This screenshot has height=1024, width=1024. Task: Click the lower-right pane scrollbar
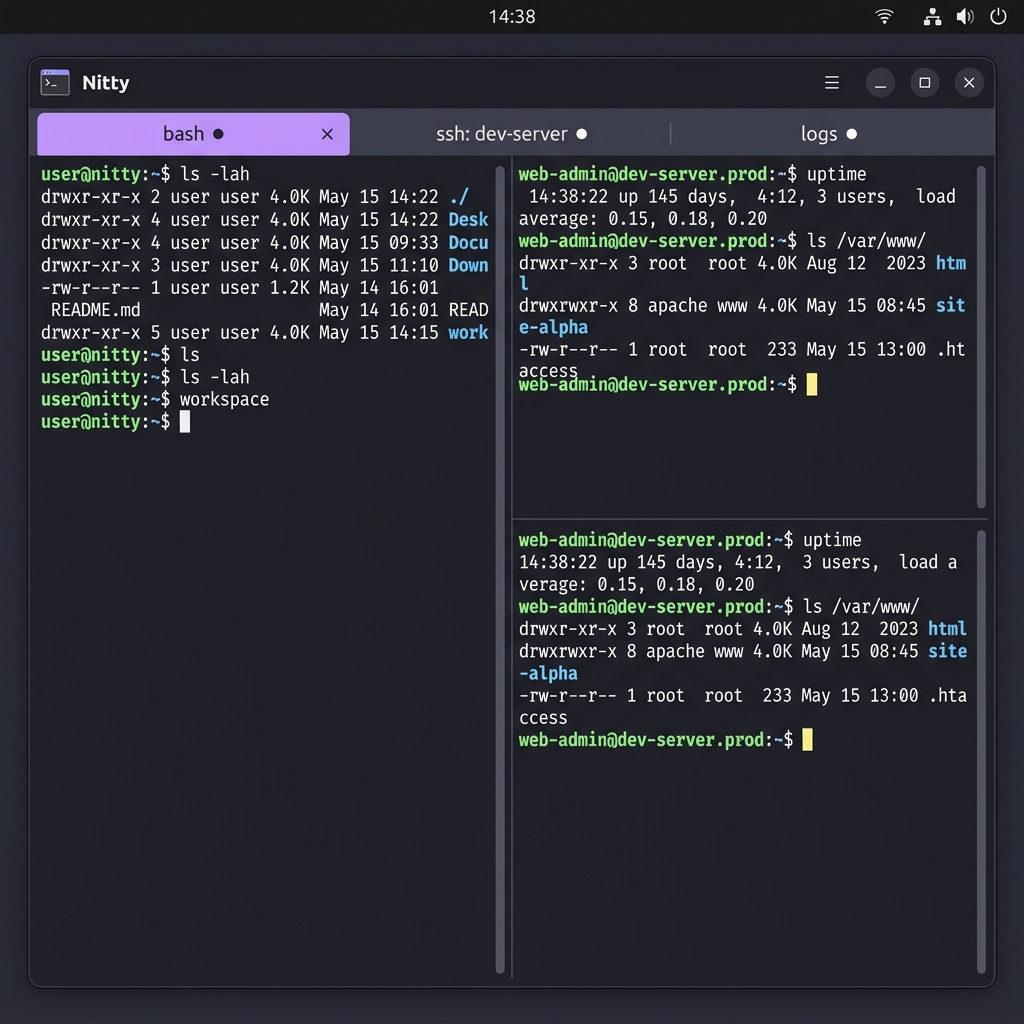[x=981, y=752]
